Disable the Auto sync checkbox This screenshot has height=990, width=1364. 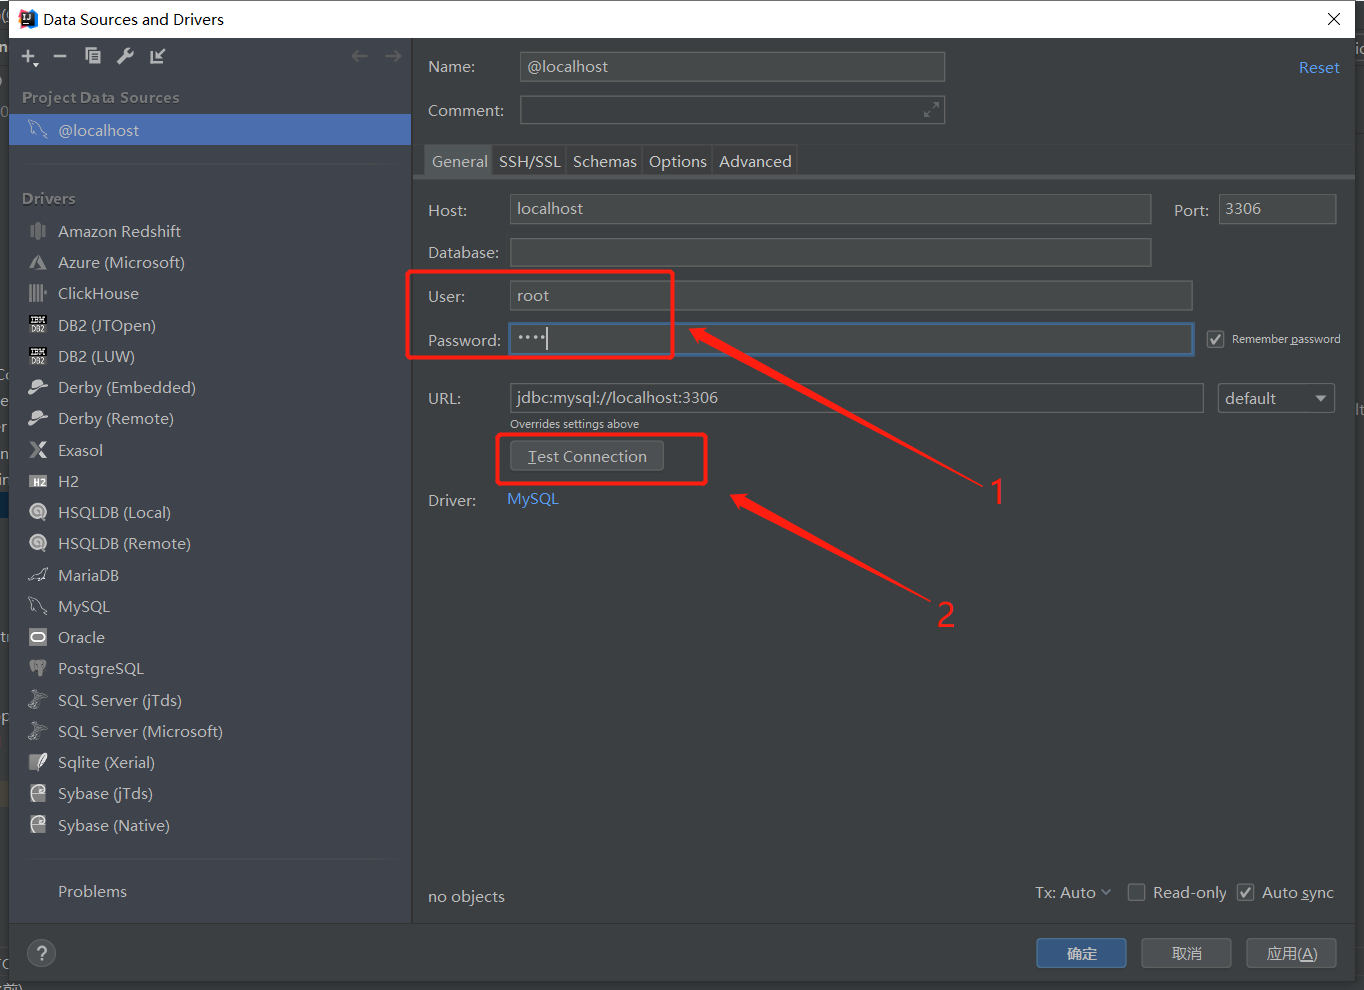(x=1246, y=893)
